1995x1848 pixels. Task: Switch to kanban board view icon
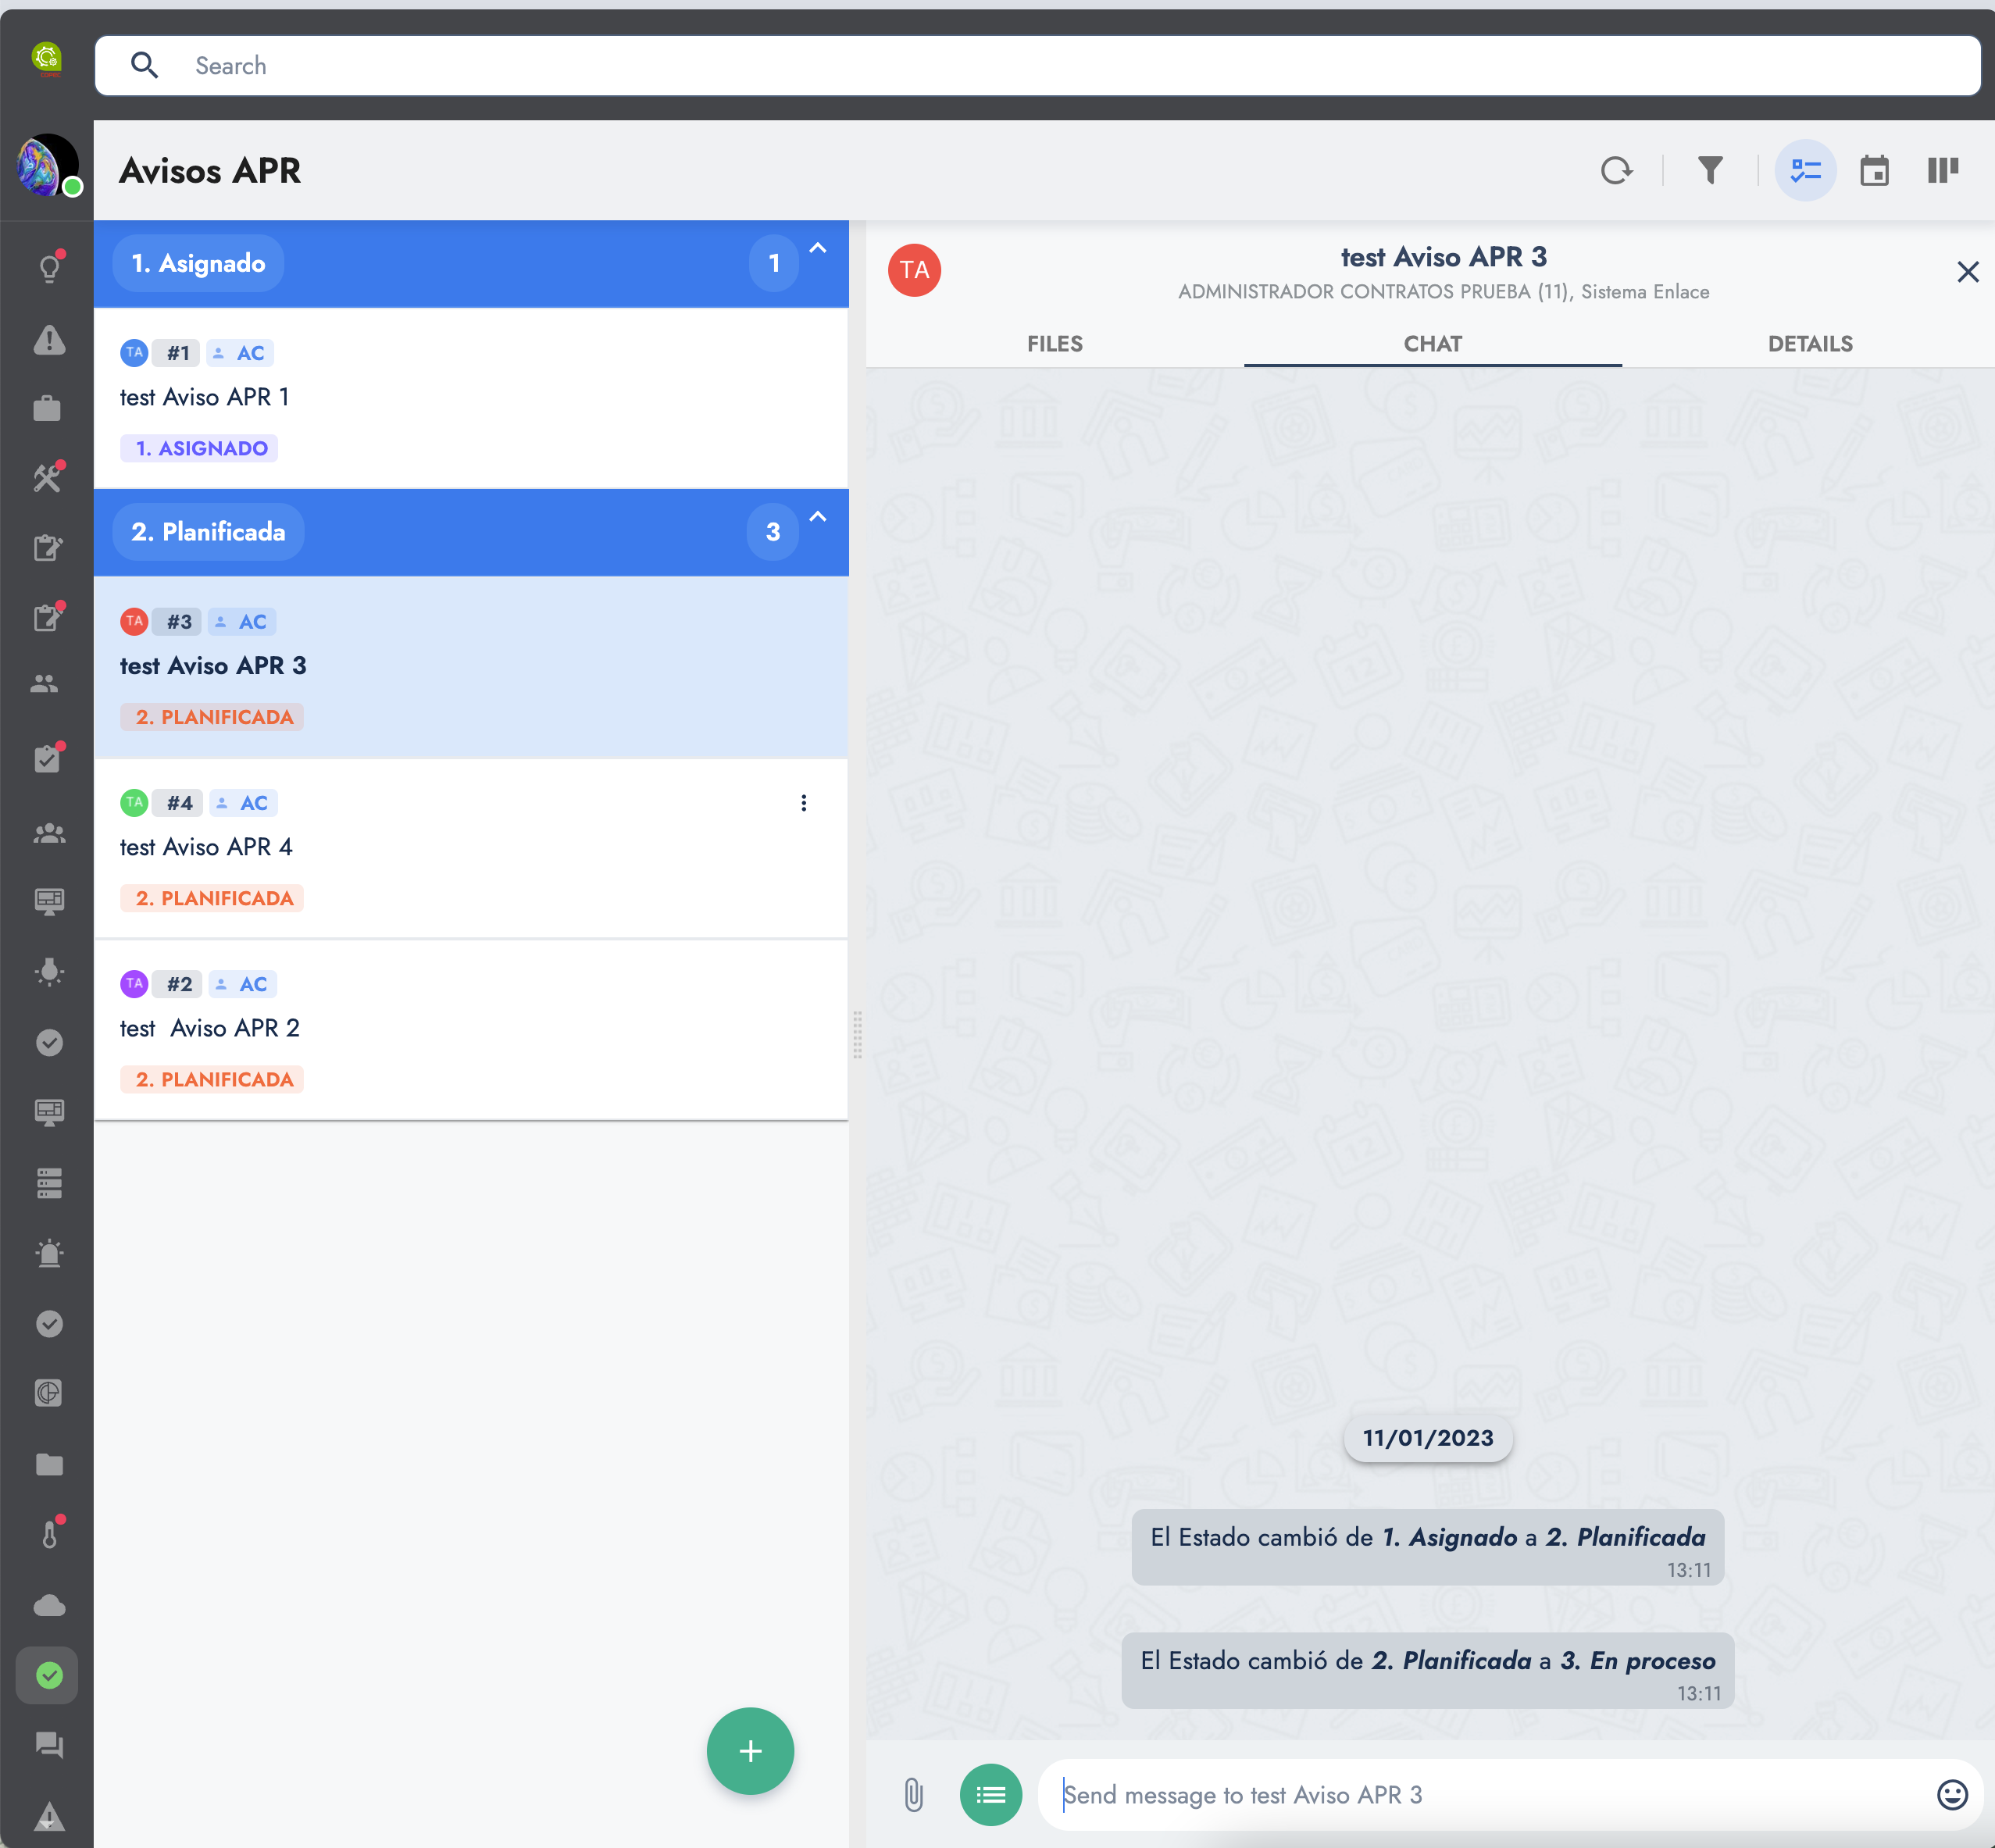1942,171
